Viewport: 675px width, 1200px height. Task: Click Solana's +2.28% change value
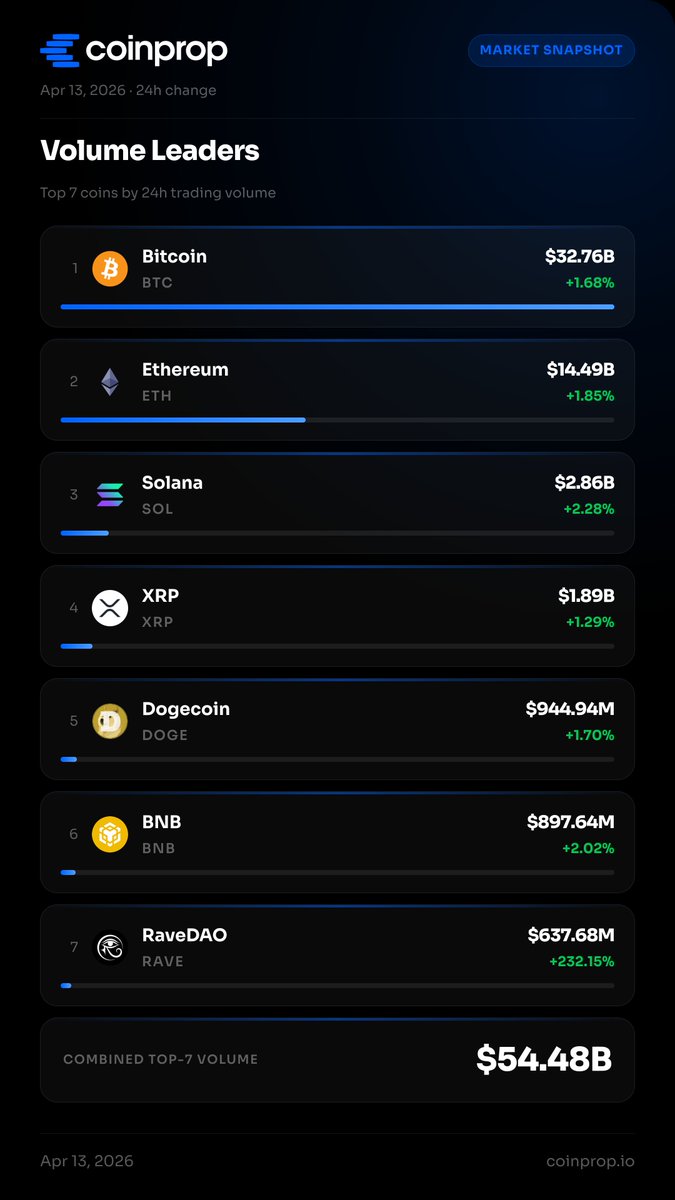(590, 509)
